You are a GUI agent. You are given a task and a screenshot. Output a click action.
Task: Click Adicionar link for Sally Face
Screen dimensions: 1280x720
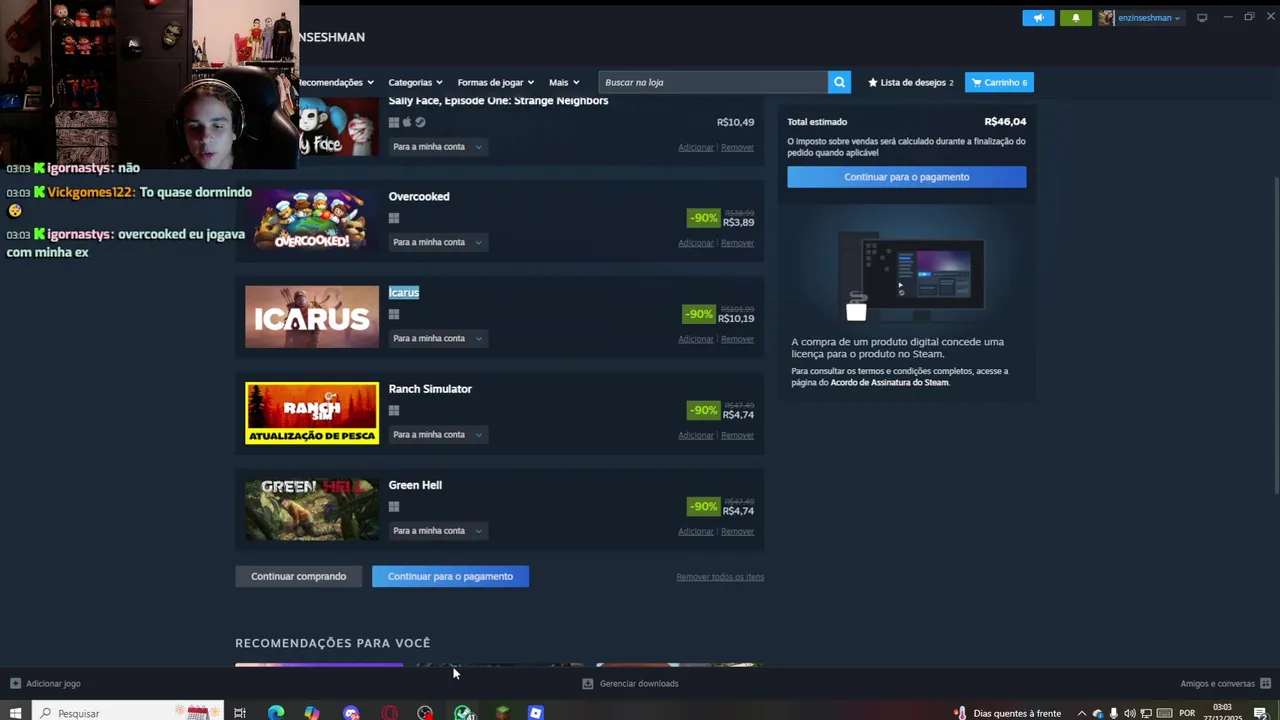pos(696,147)
